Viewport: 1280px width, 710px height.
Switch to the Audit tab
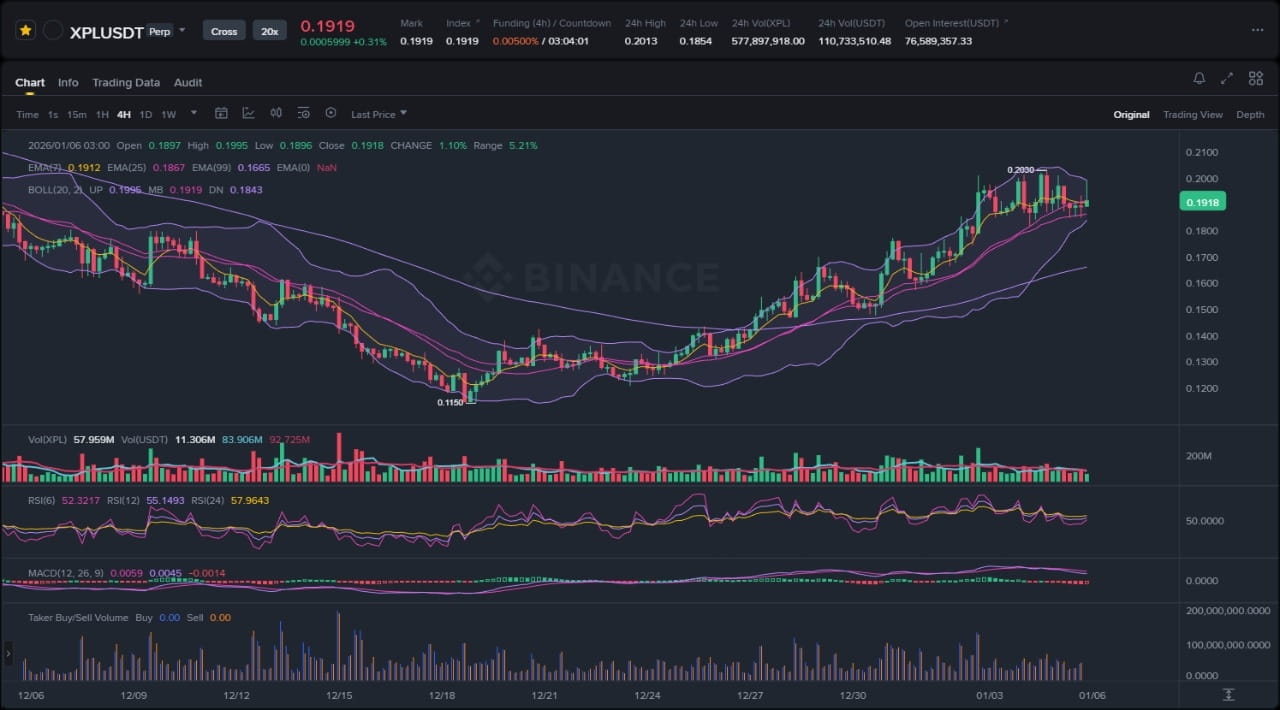pyautogui.click(x=188, y=83)
